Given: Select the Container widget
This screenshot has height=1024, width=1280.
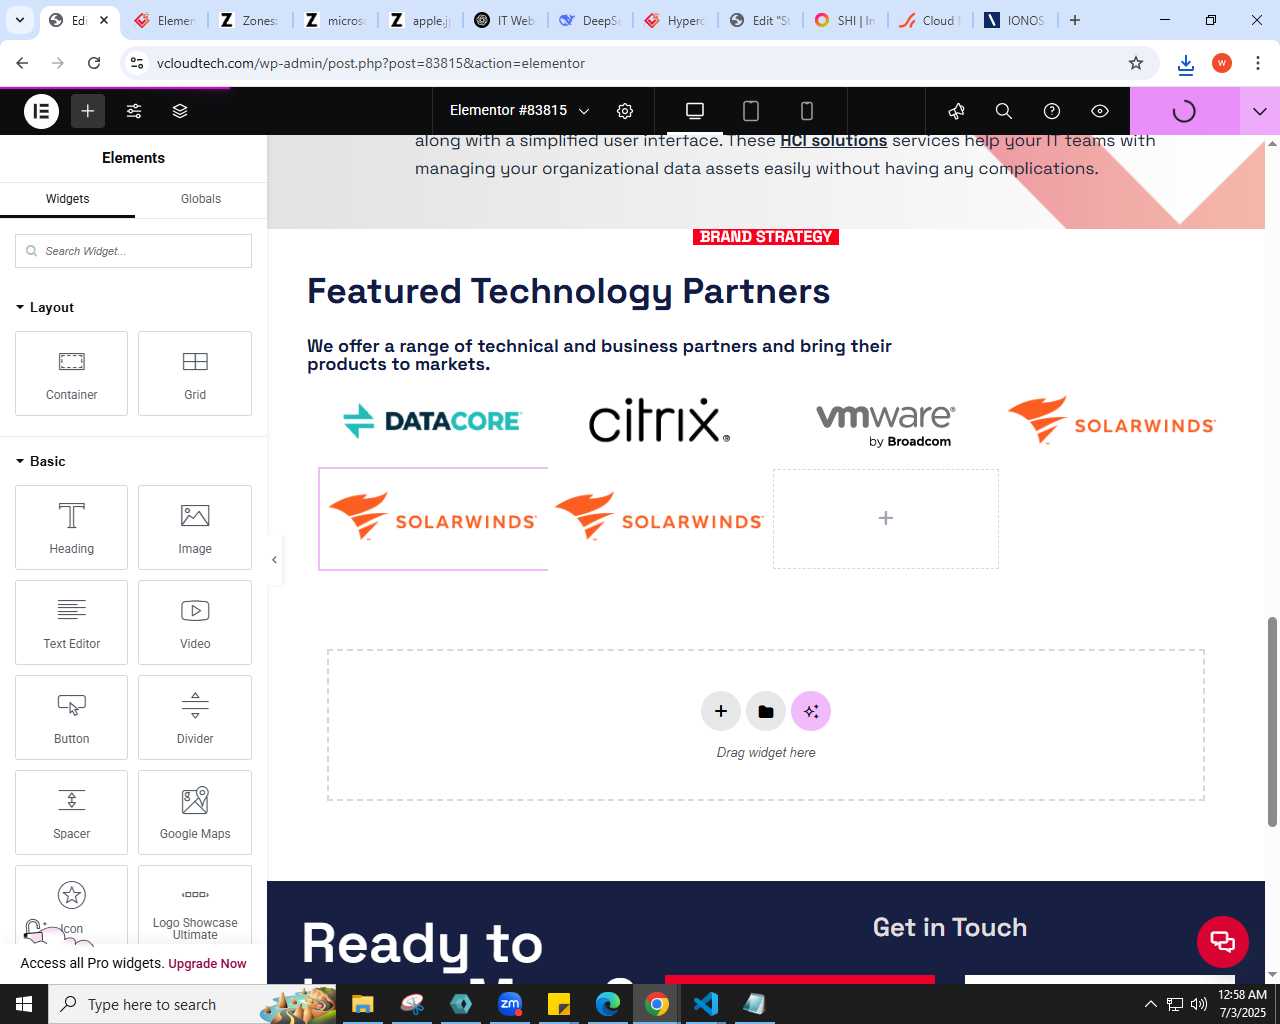Looking at the screenshot, I should coord(71,373).
